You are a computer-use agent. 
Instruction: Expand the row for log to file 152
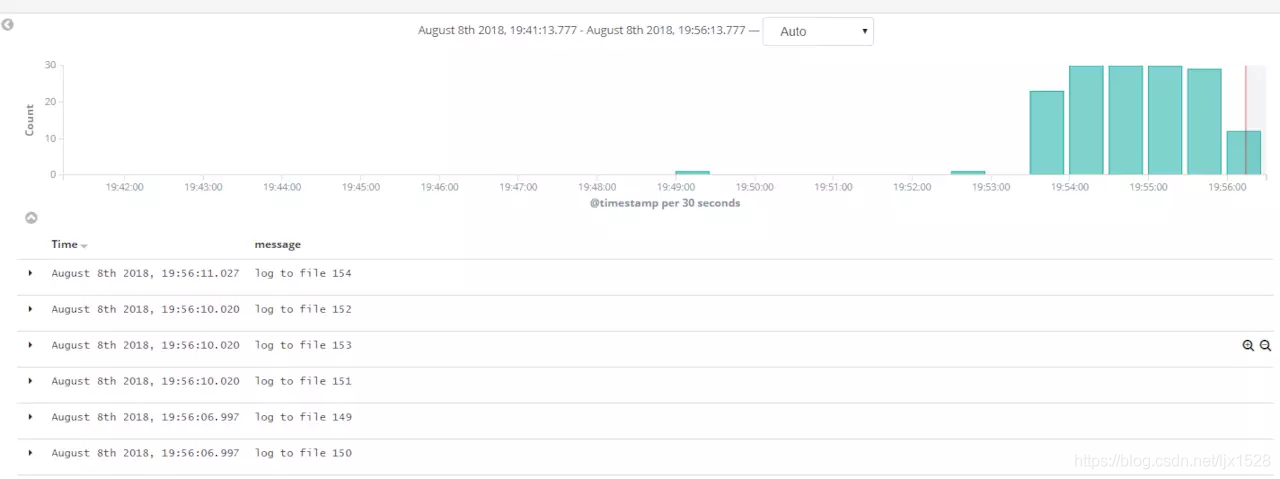tap(30, 309)
